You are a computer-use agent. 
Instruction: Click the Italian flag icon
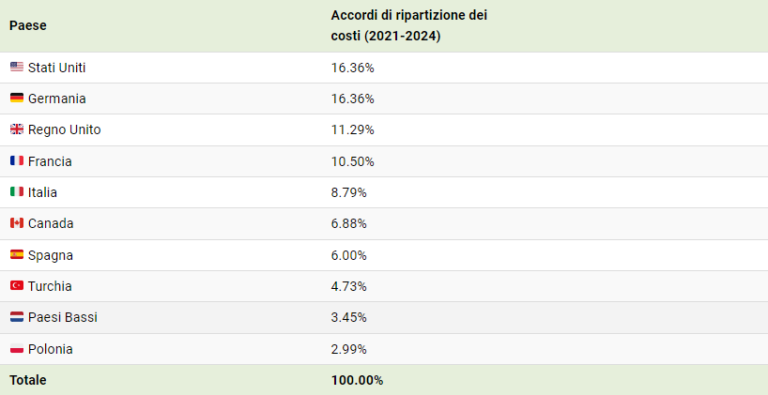pos(17,192)
